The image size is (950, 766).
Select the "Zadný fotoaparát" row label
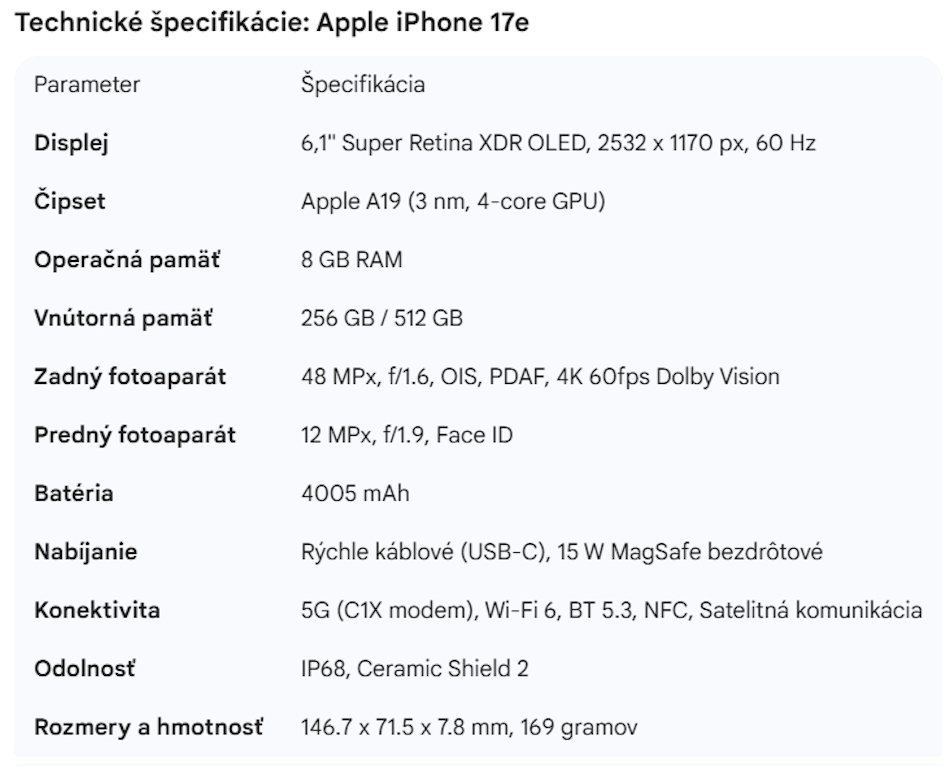pyautogui.click(x=130, y=377)
